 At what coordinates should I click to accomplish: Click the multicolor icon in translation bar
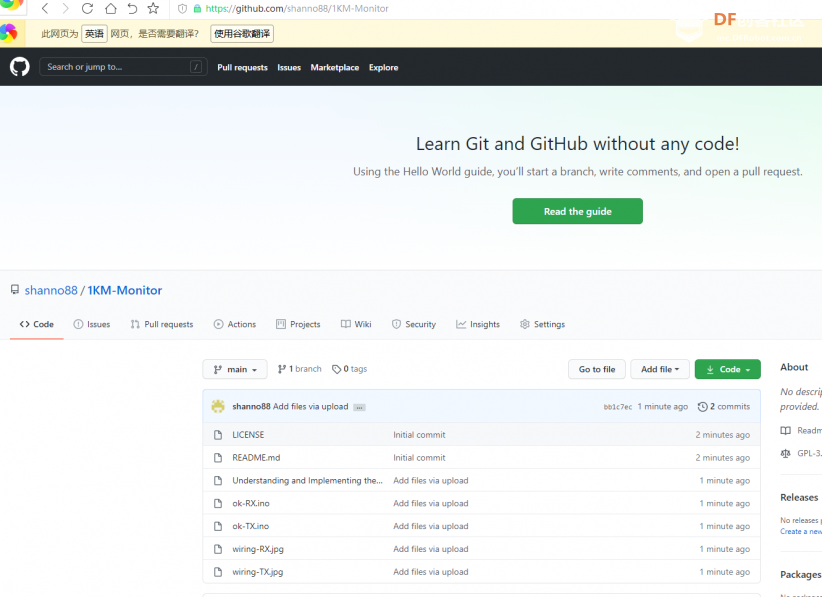[8, 33]
